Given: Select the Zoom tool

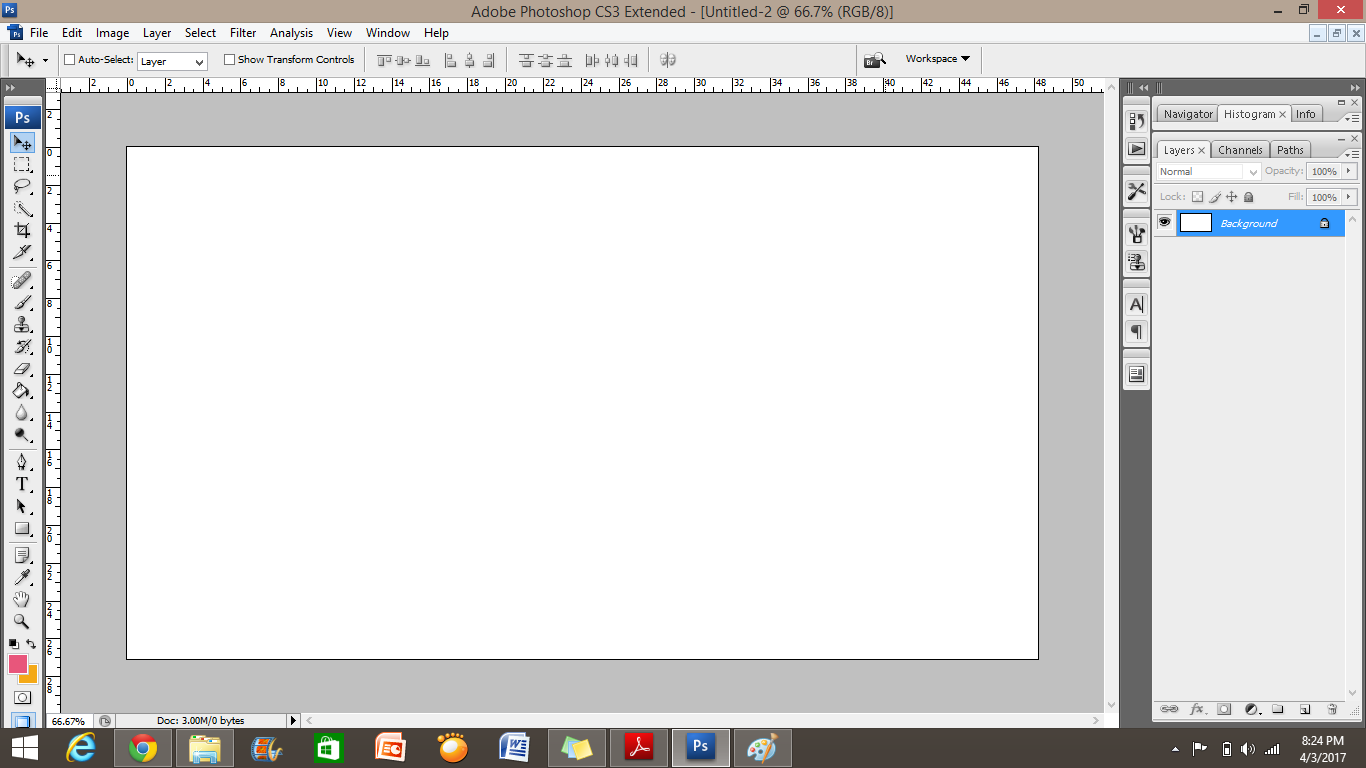Looking at the screenshot, I should click(x=22, y=621).
